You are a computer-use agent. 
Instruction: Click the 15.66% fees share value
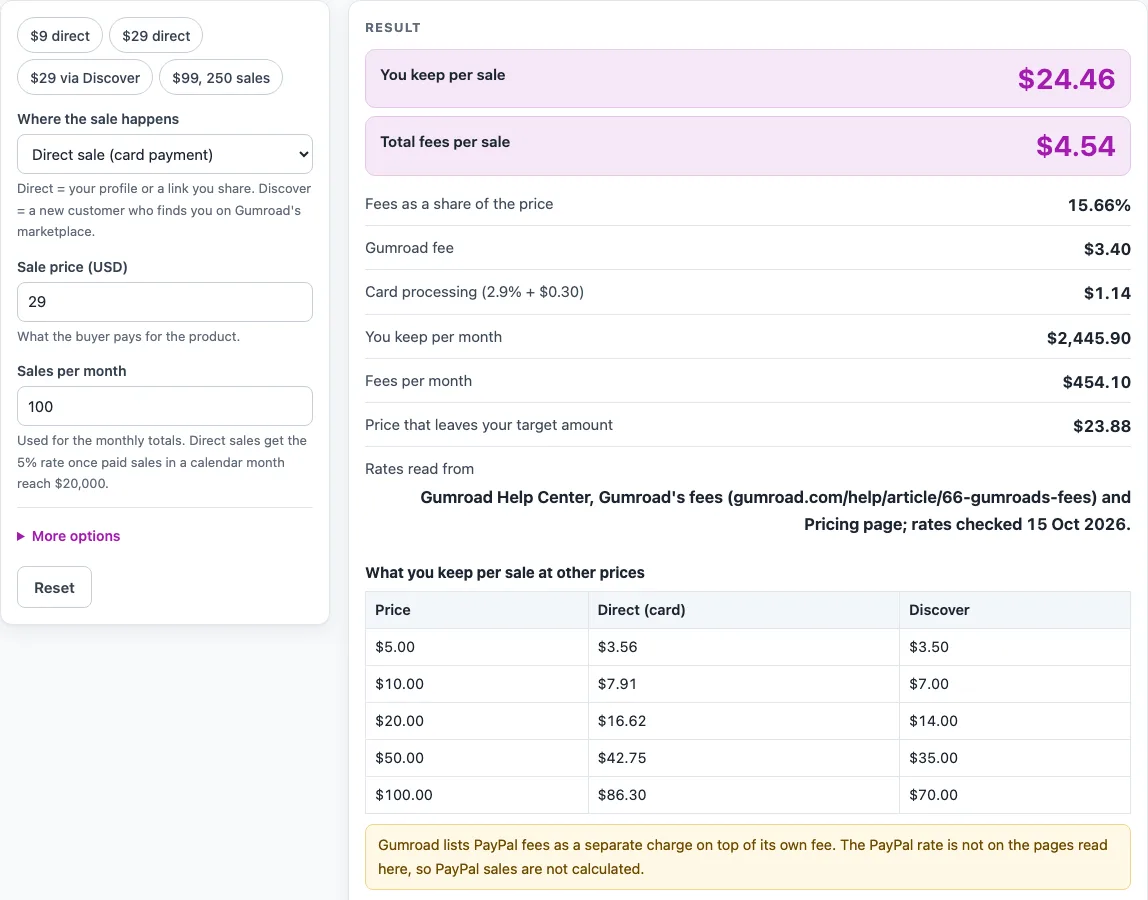tap(1099, 205)
